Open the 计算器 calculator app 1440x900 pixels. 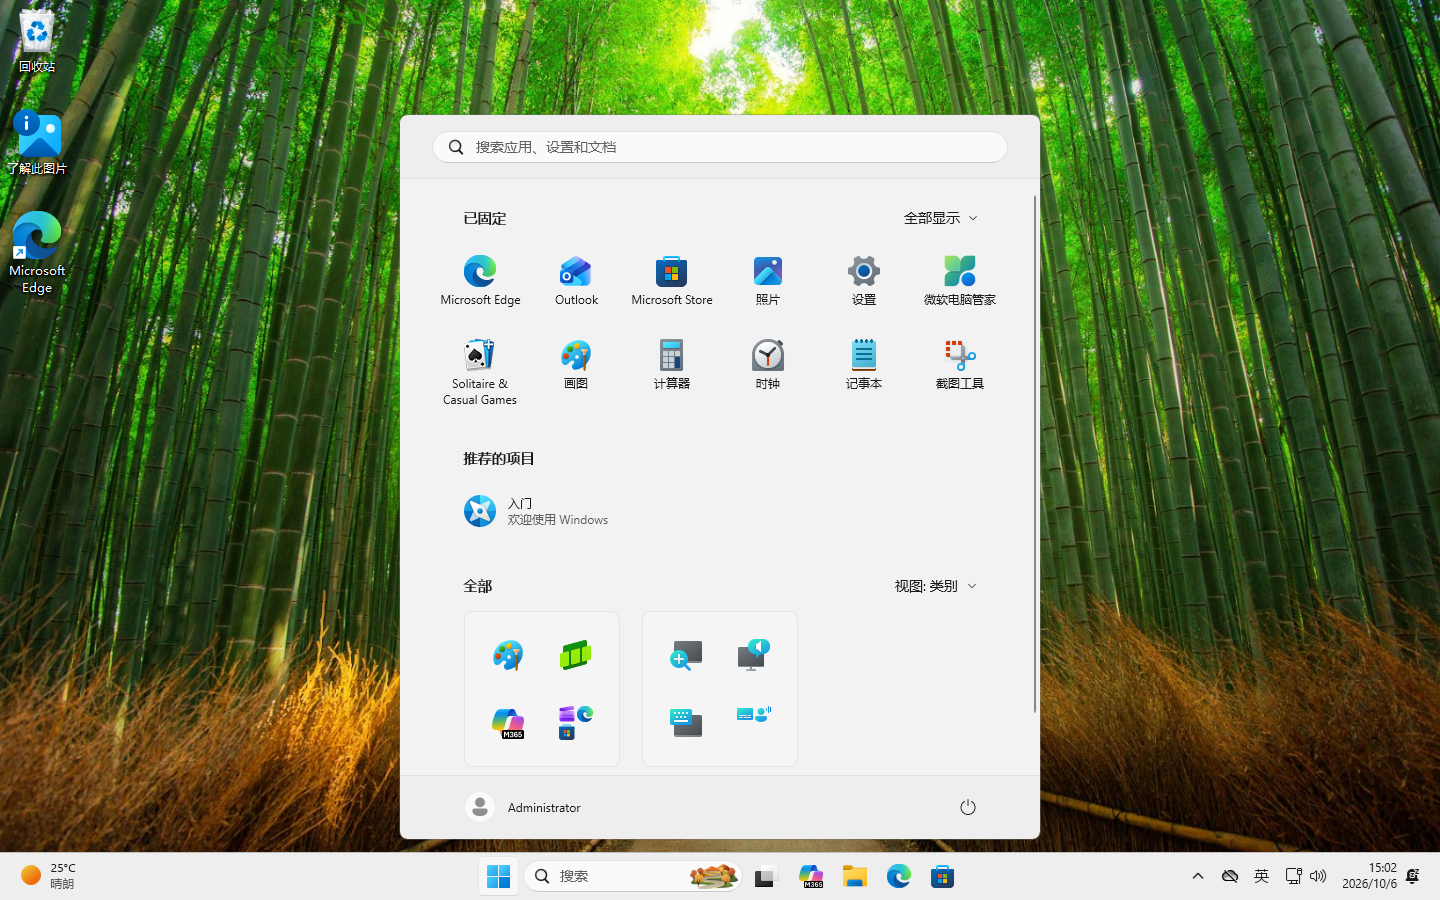(x=672, y=364)
